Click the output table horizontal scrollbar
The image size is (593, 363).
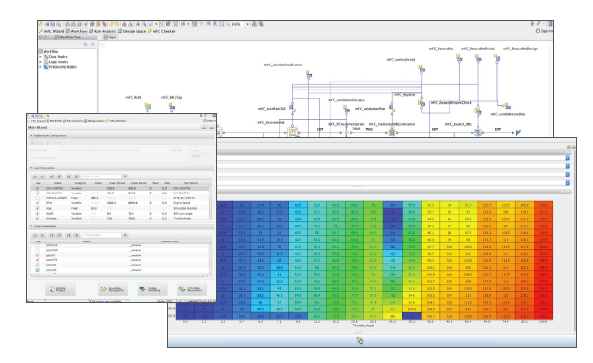click(x=120, y=276)
